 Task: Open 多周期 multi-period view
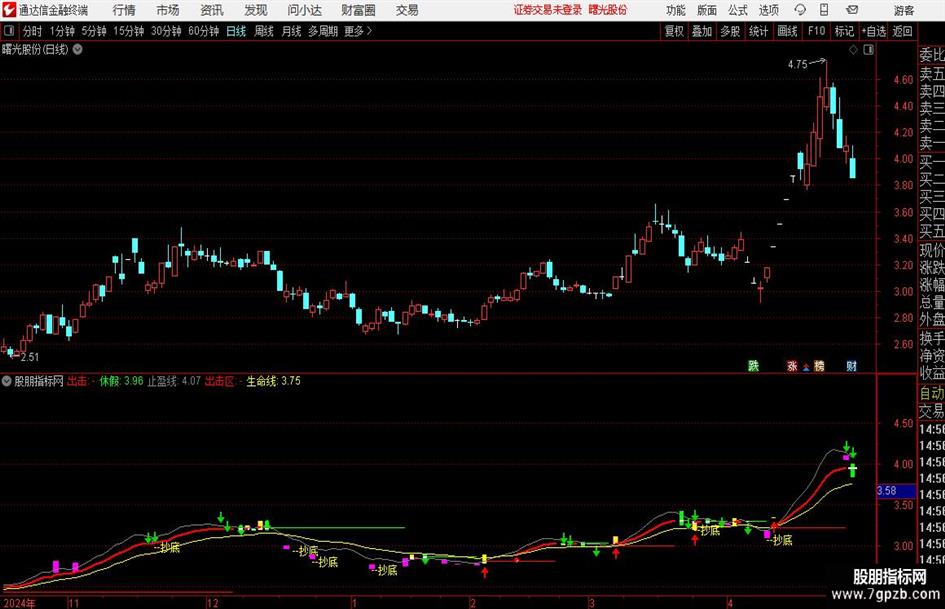tap(323, 31)
